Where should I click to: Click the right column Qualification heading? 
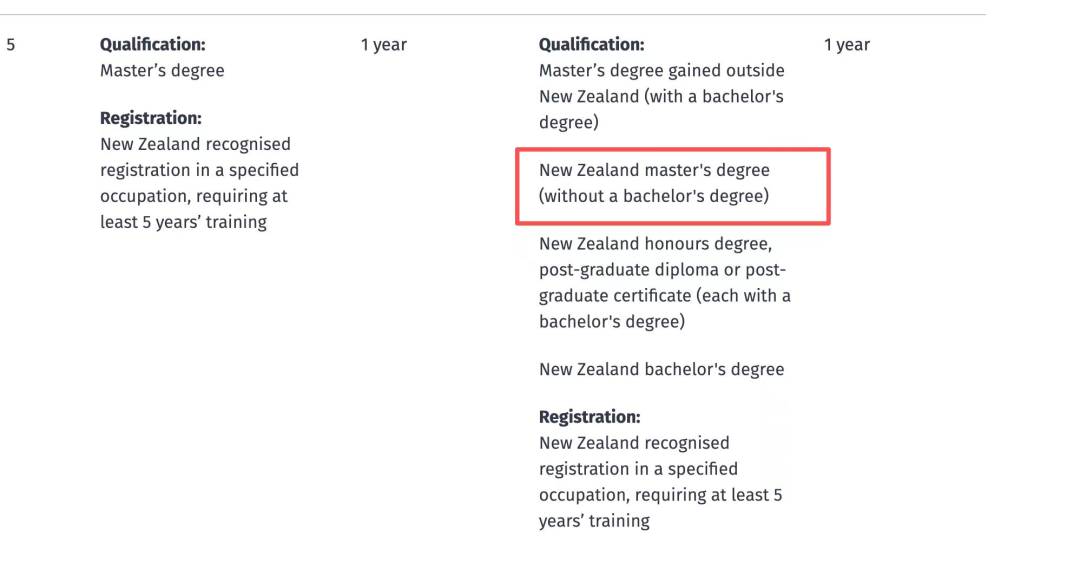tap(592, 45)
